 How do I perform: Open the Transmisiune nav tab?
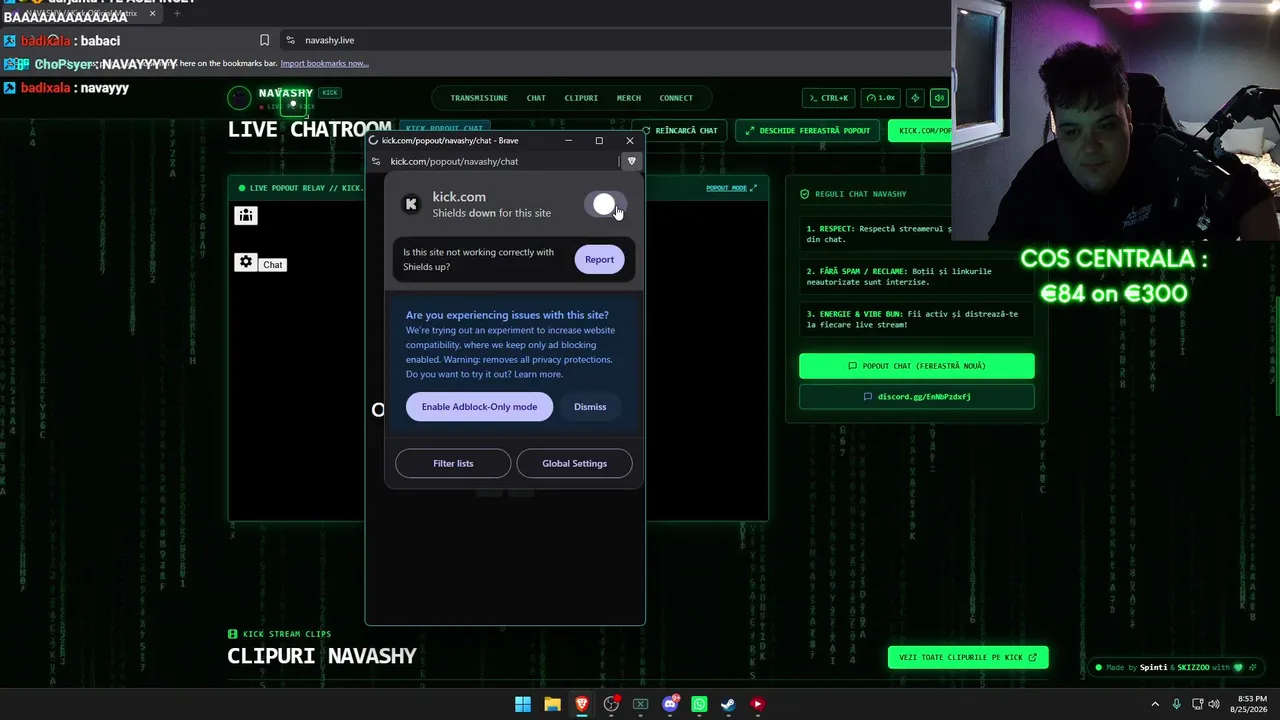tap(479, 98)
